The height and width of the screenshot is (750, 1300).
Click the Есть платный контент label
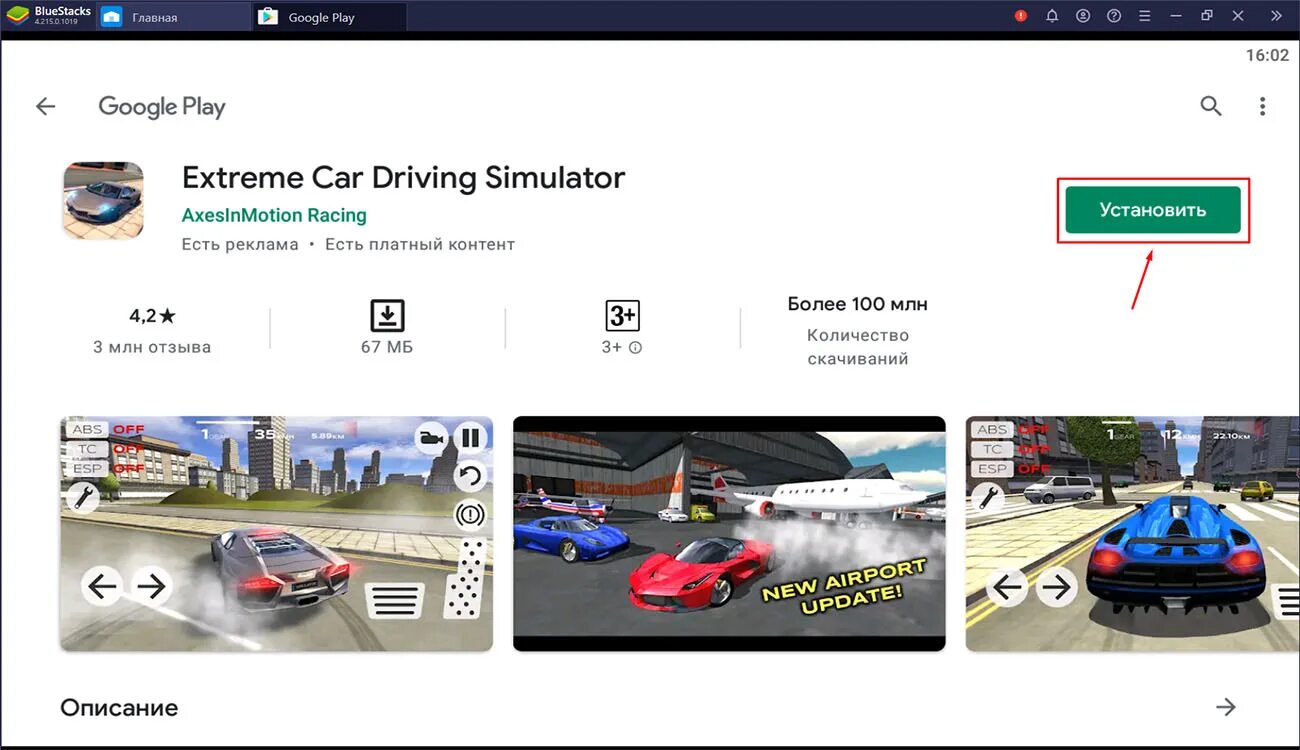point(420,244)
